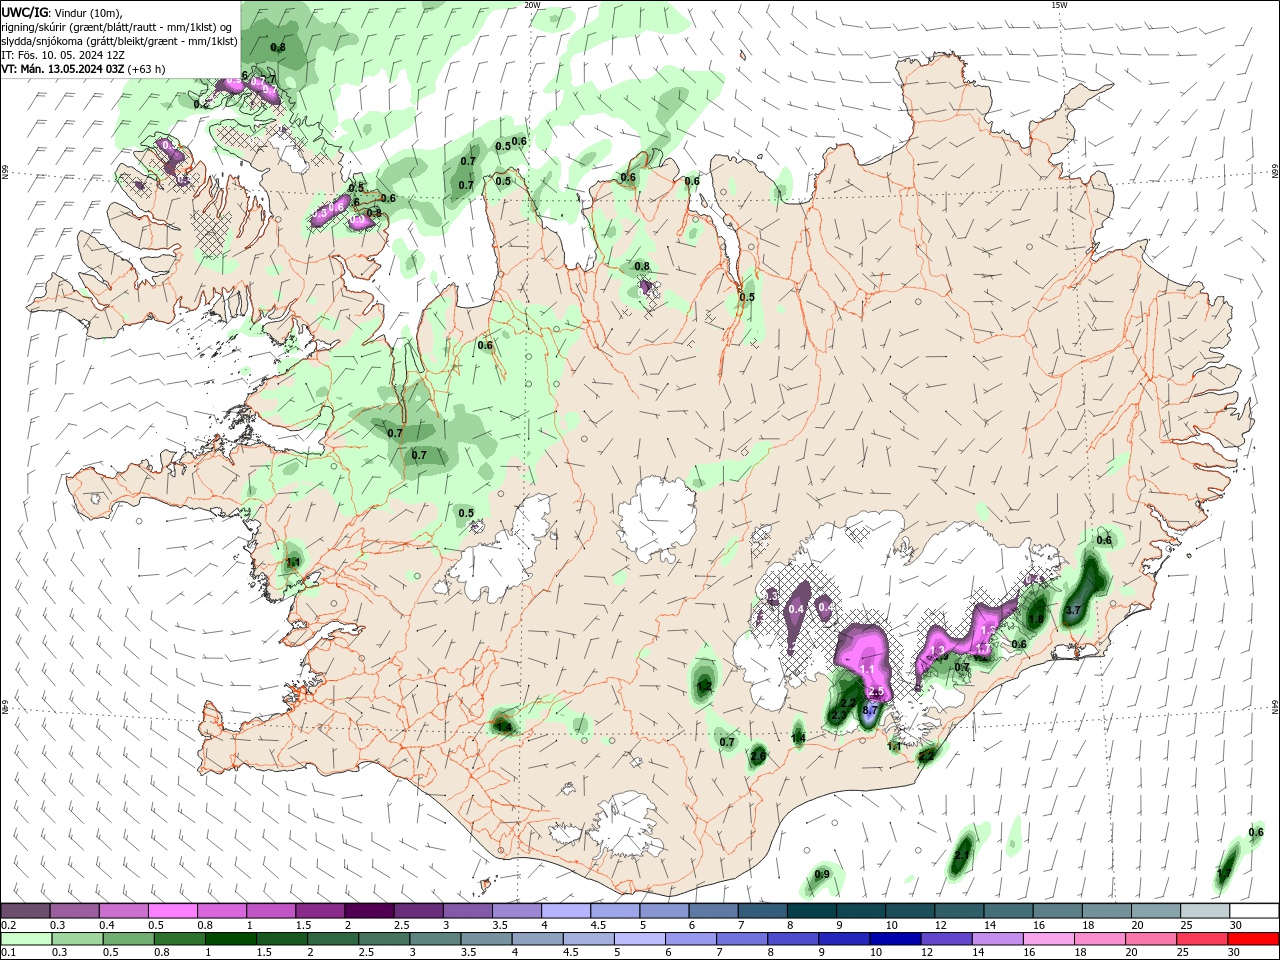Click the pale grey 25 swatch, upper legend
Screen dimensions: 1280x960
[1204, 911]
